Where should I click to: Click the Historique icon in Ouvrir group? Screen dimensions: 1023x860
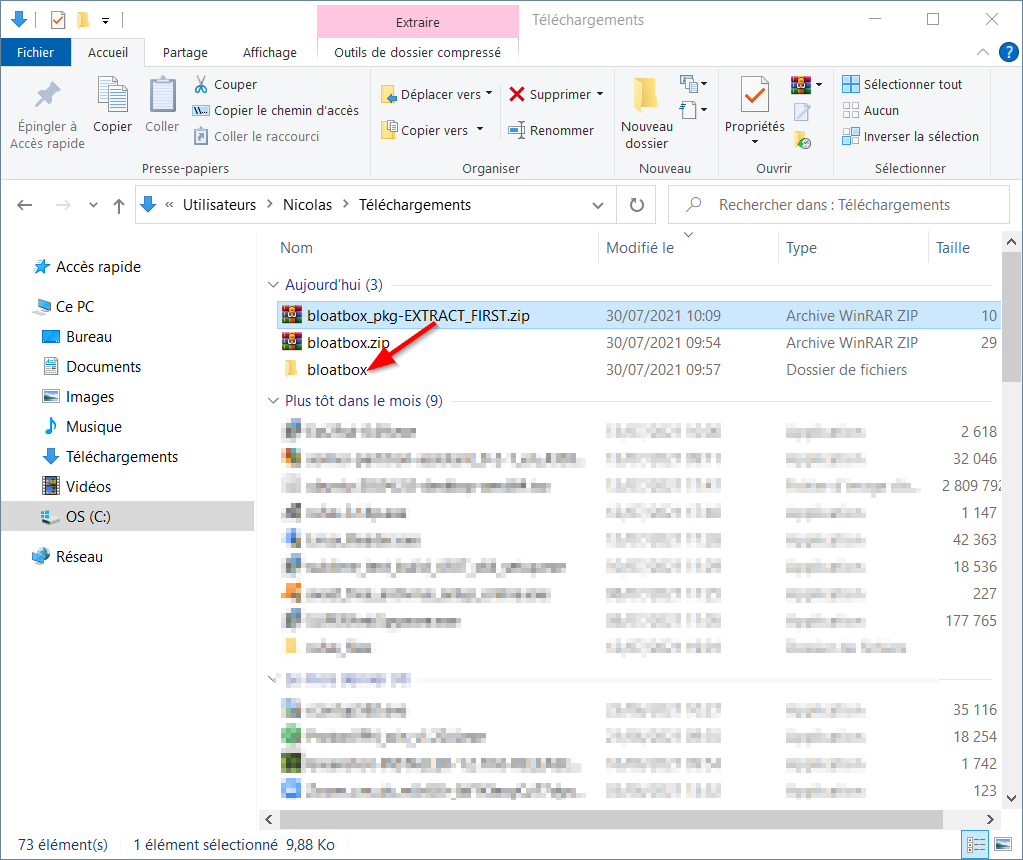pyautogui.click(x=802, y=140)
